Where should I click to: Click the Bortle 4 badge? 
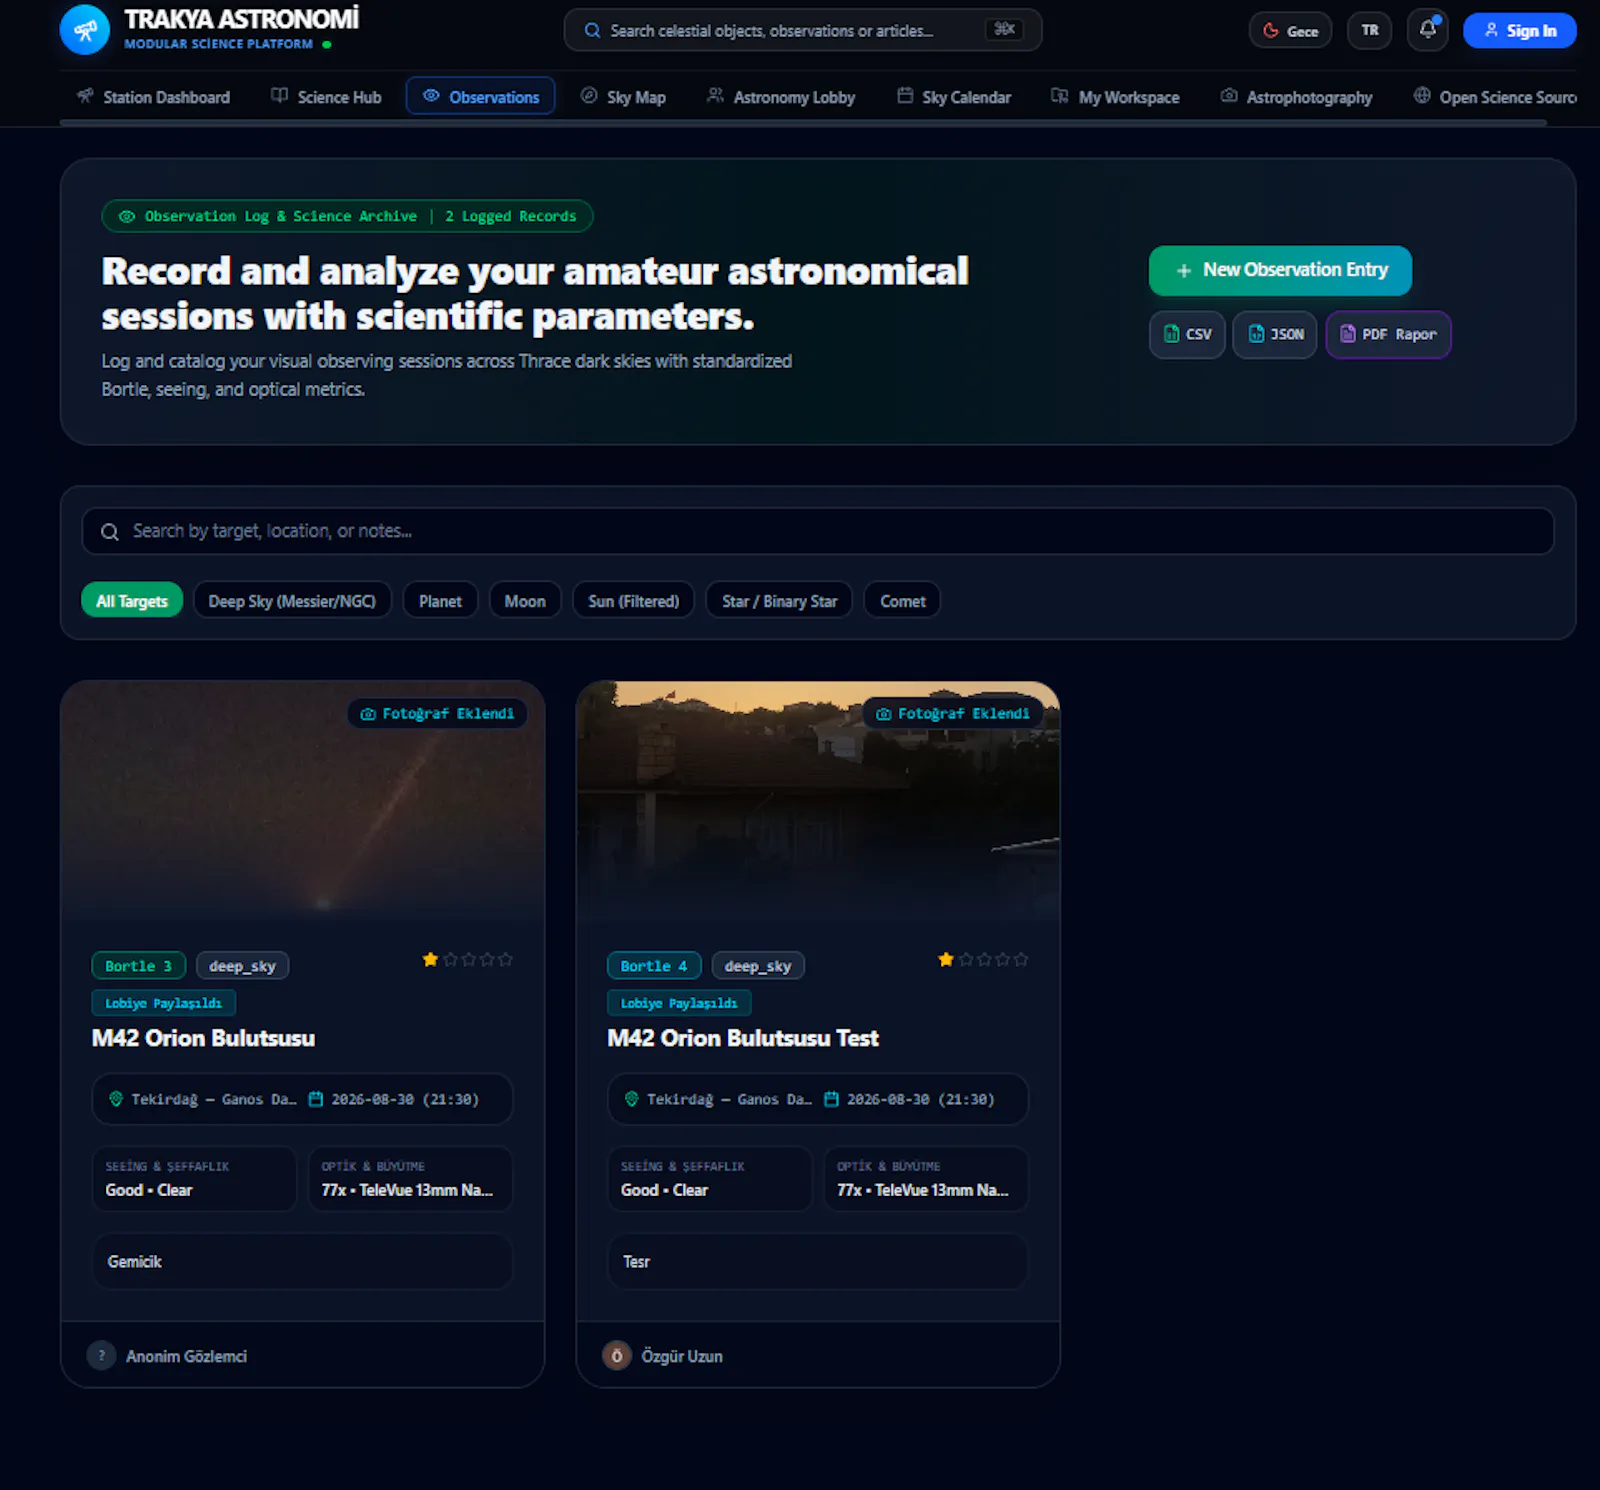click(654, 965)
